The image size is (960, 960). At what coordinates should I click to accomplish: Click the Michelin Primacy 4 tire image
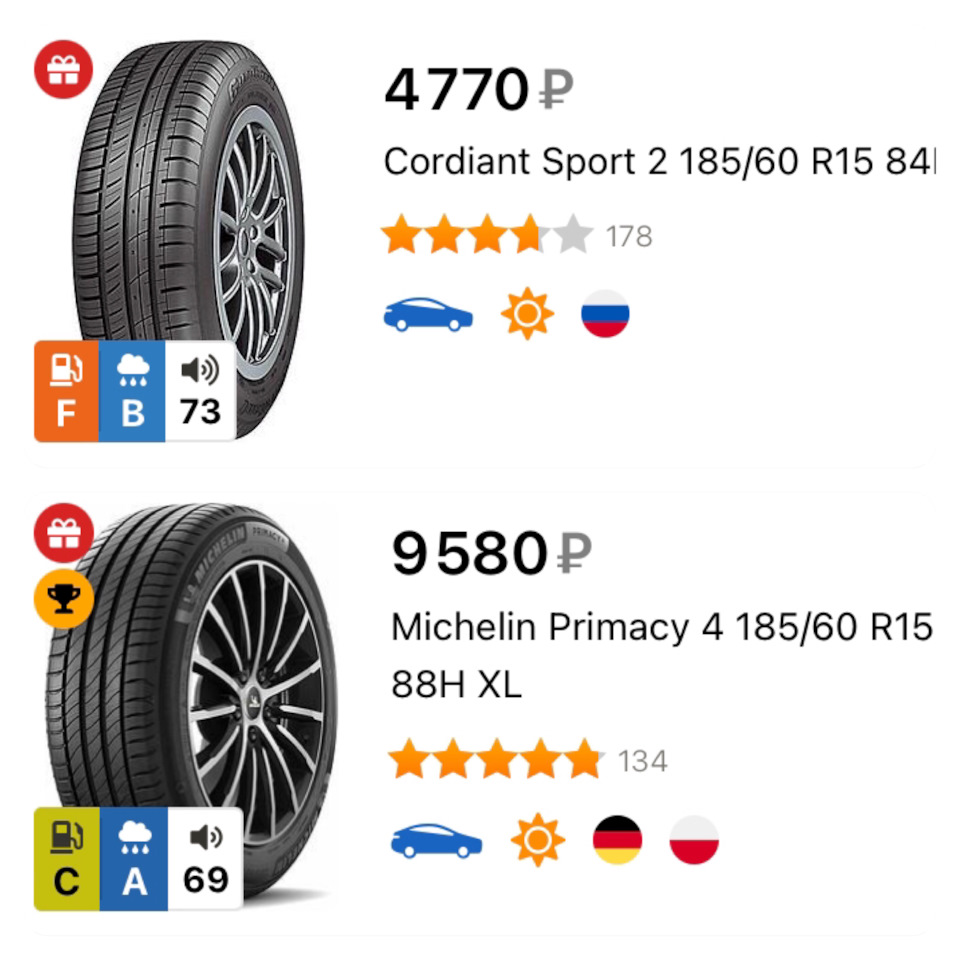[200, 690]
